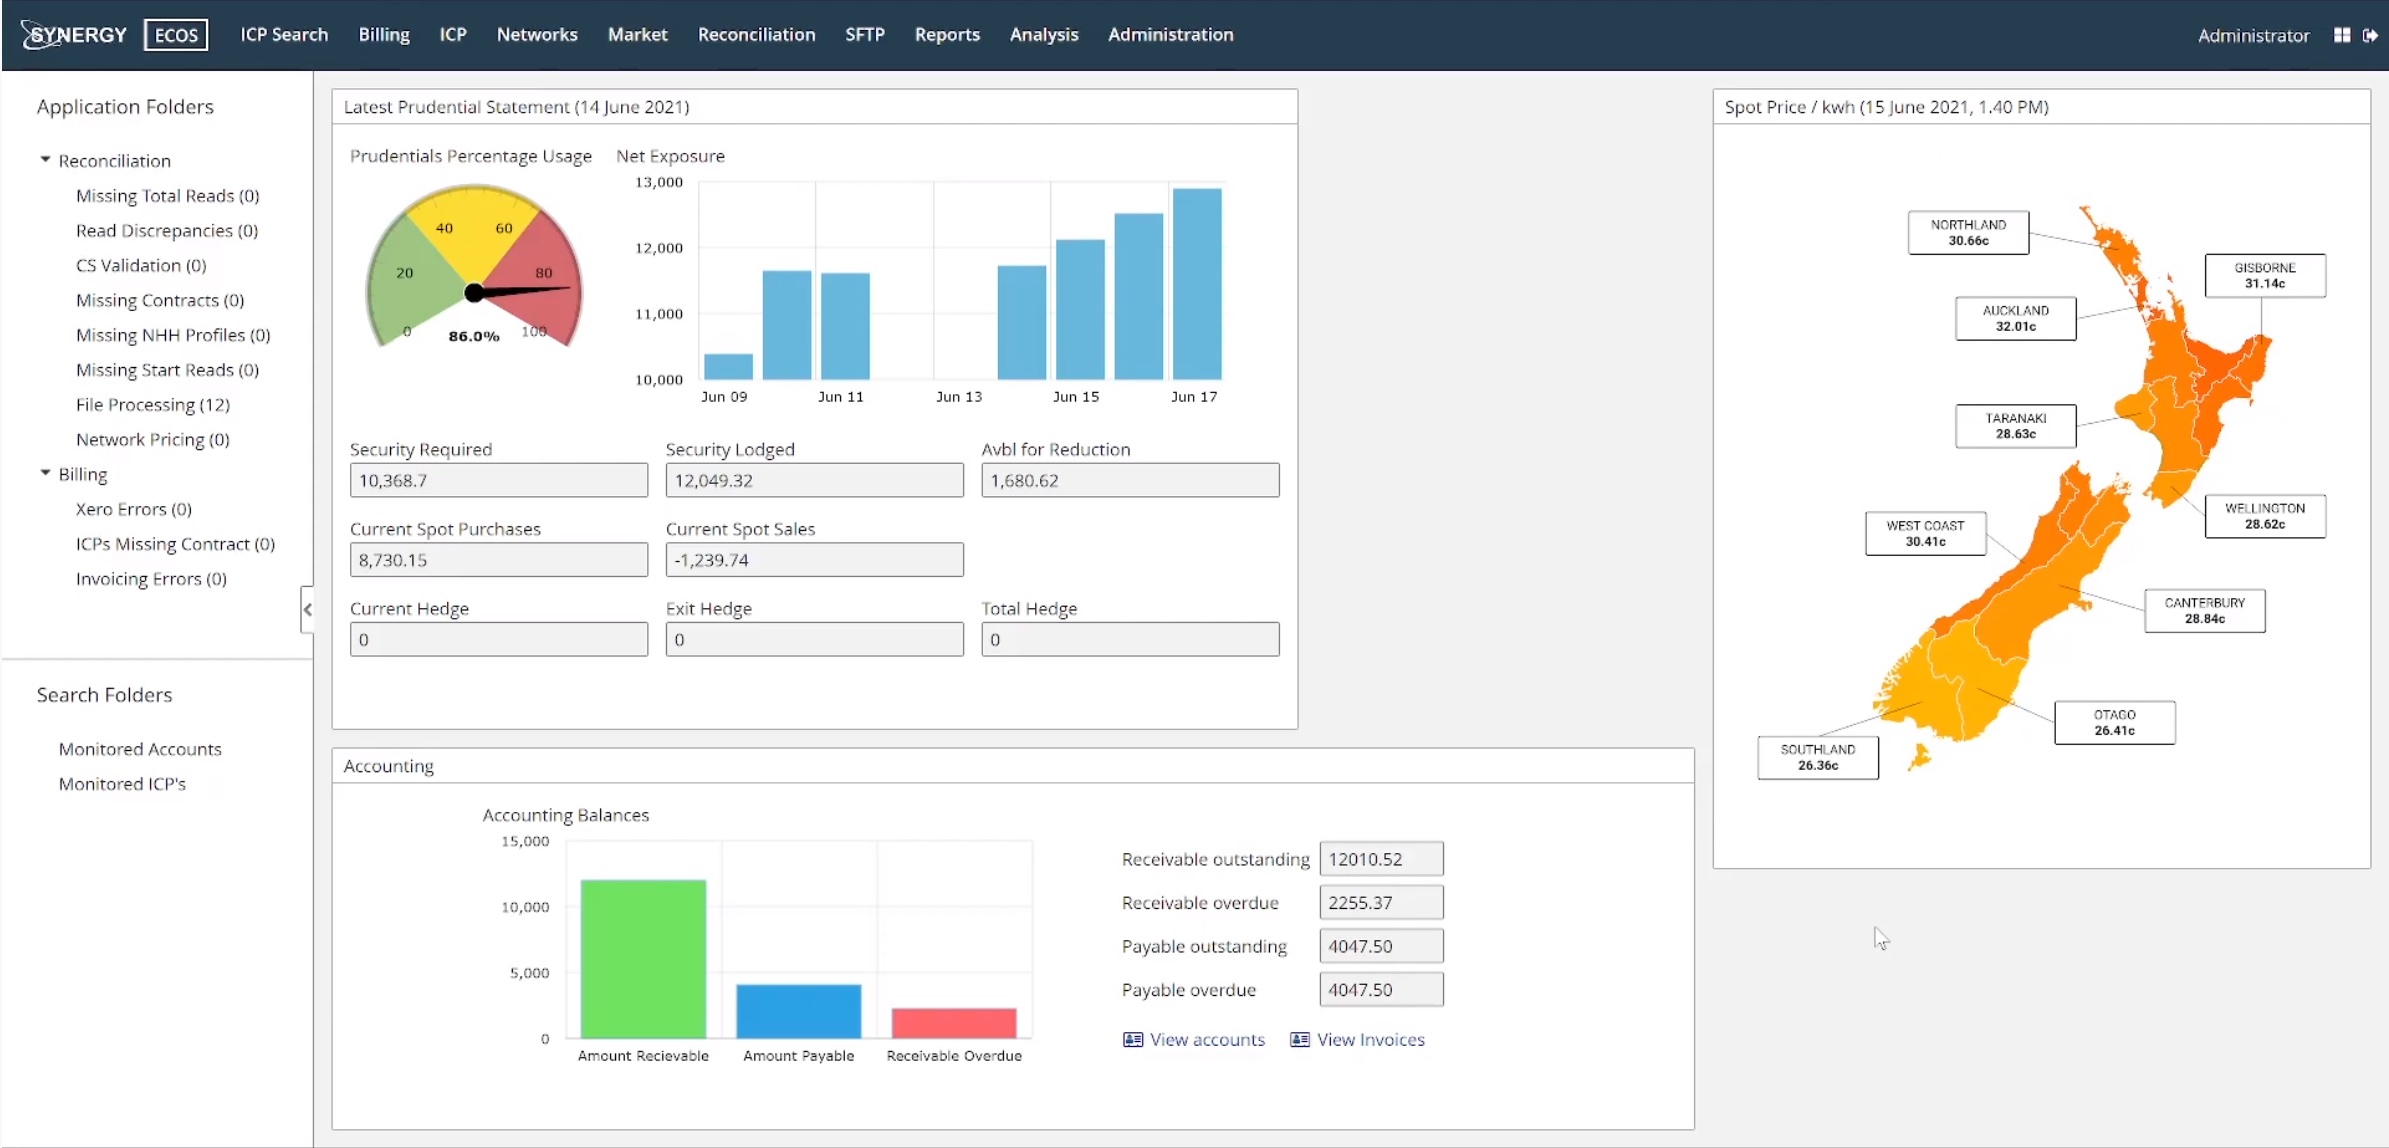Open the Networks menu
The width and height of the screenshot is (2389, 1148).
pos(537,35)
